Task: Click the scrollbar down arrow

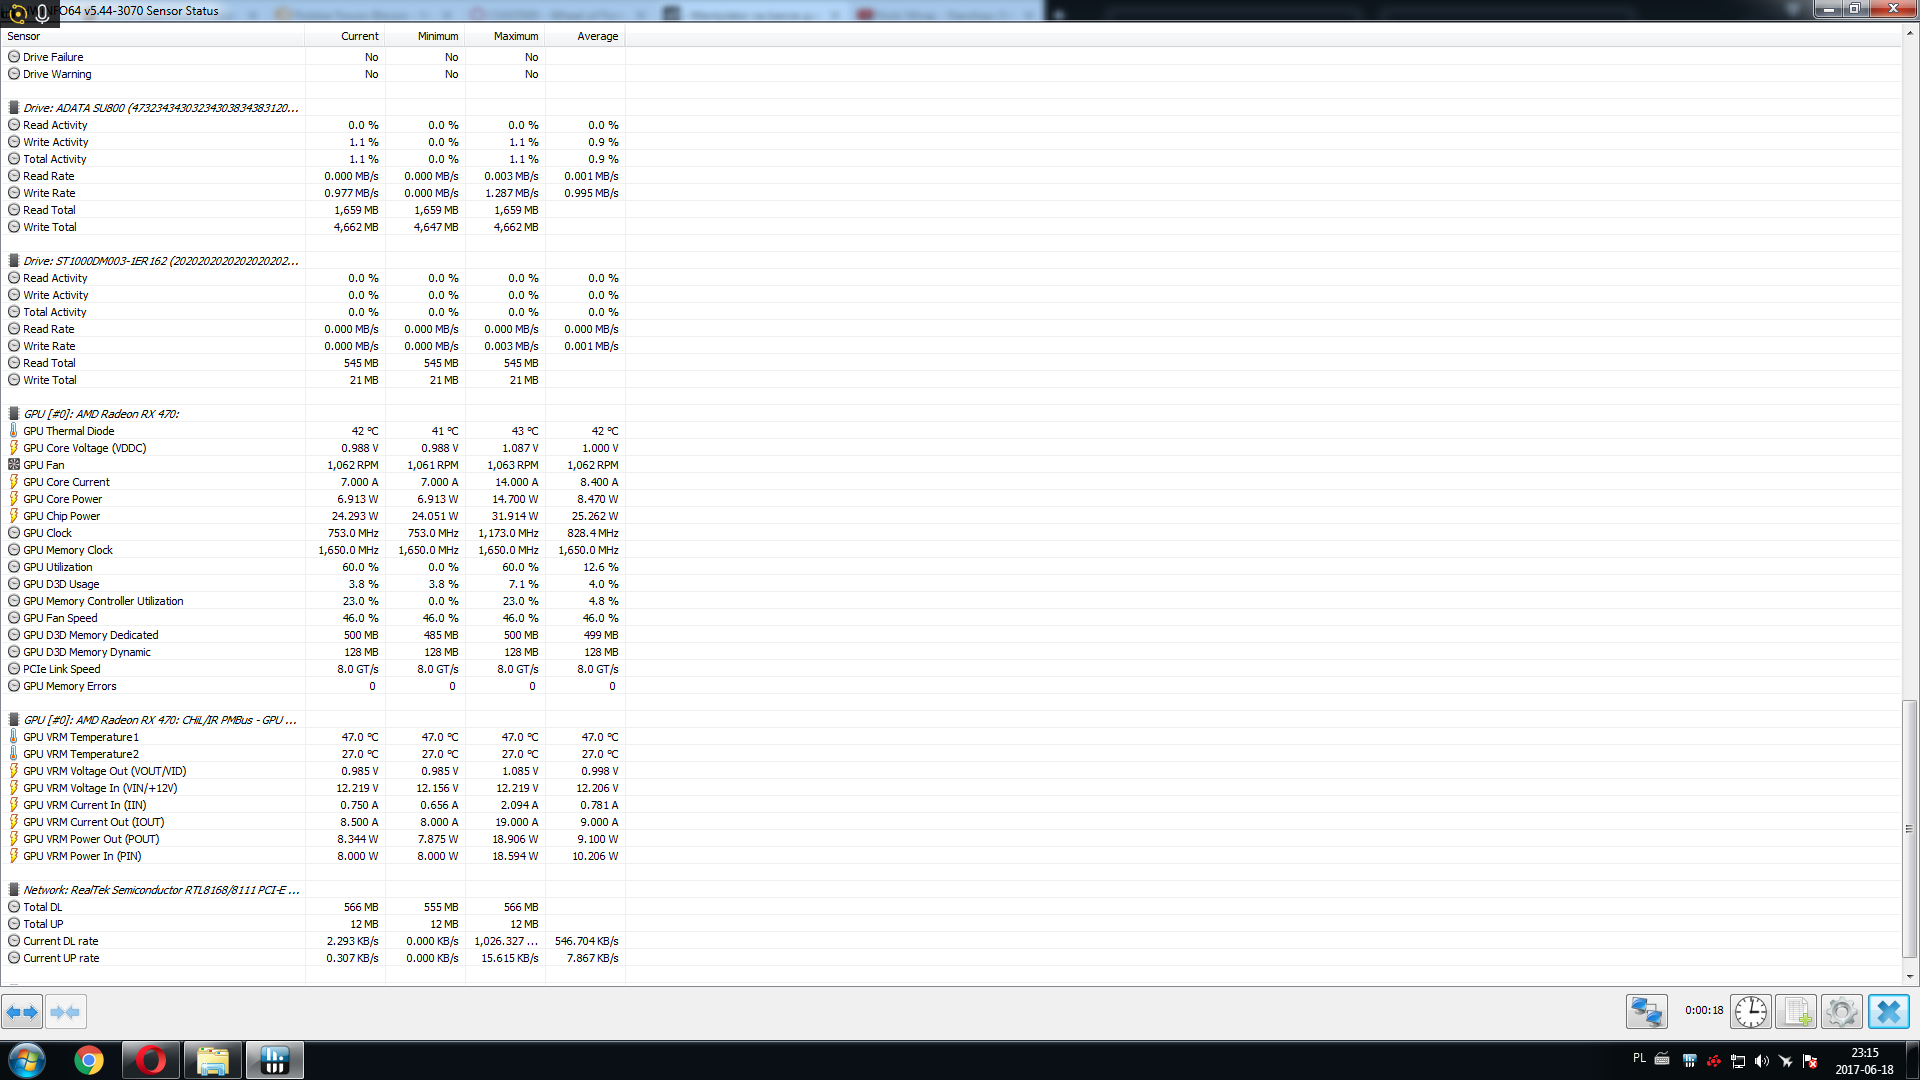Action: (1910, 977)
